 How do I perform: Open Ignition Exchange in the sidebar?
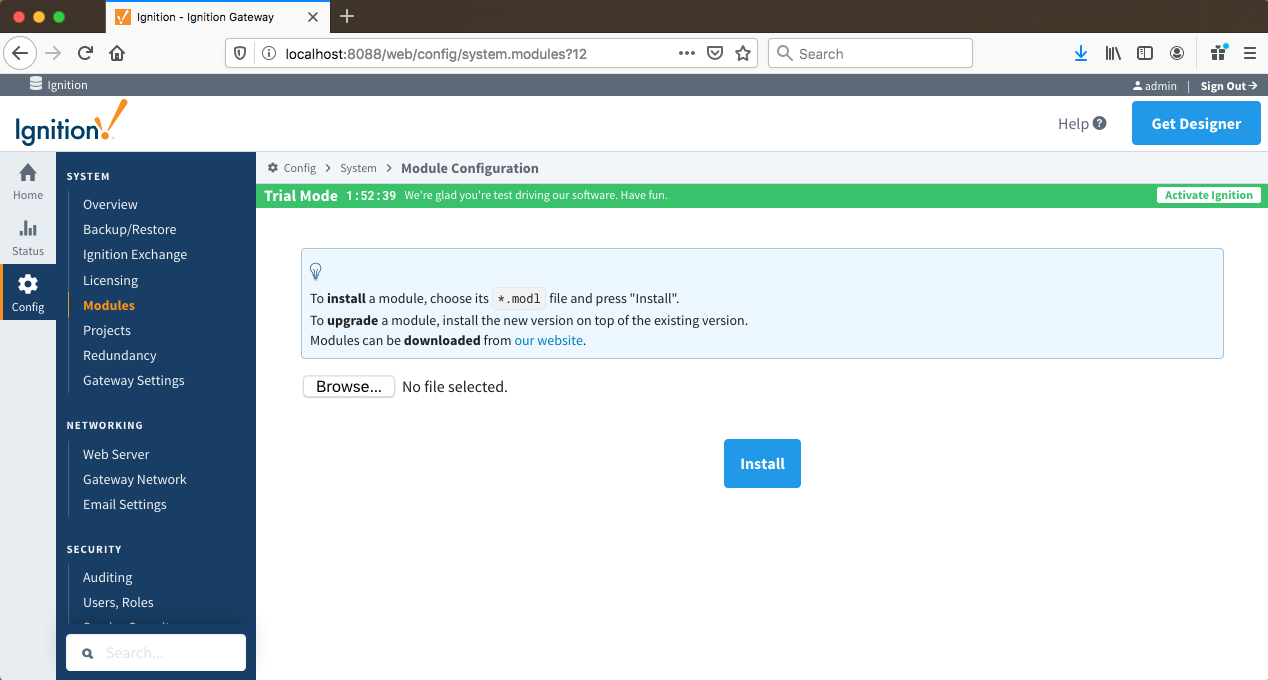(135, 254)
